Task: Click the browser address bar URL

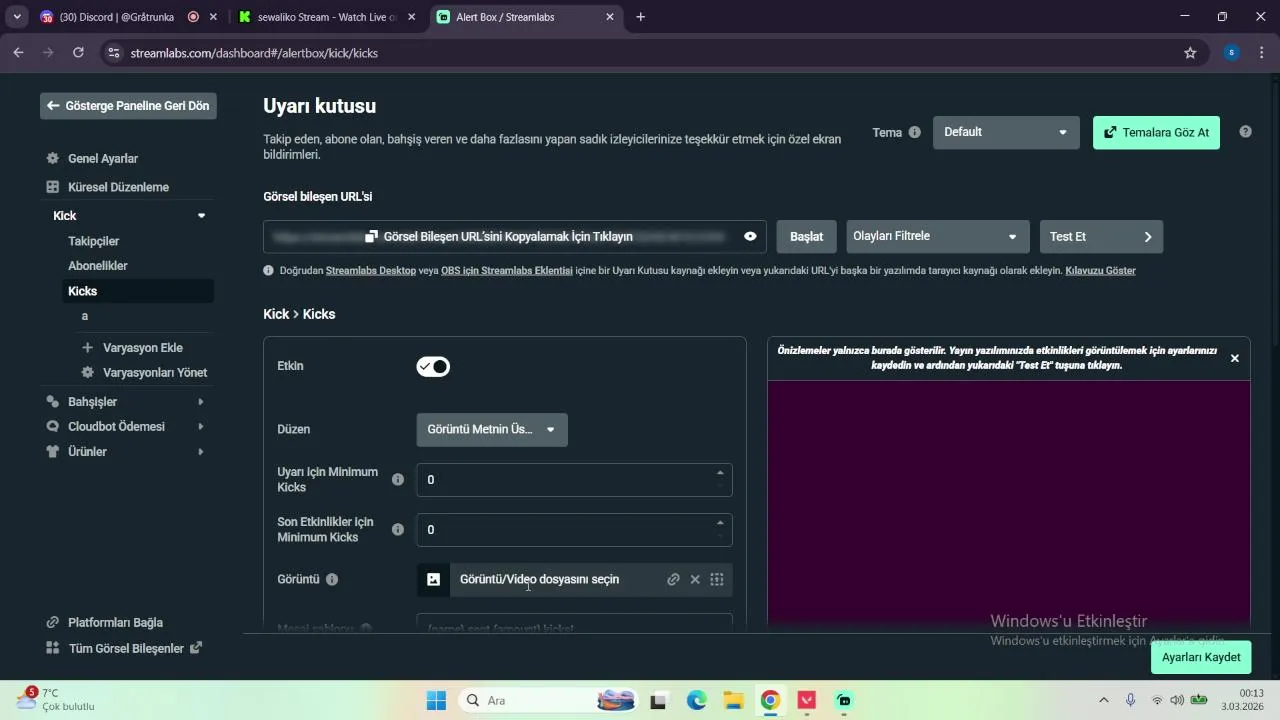Action: [254, 53]
